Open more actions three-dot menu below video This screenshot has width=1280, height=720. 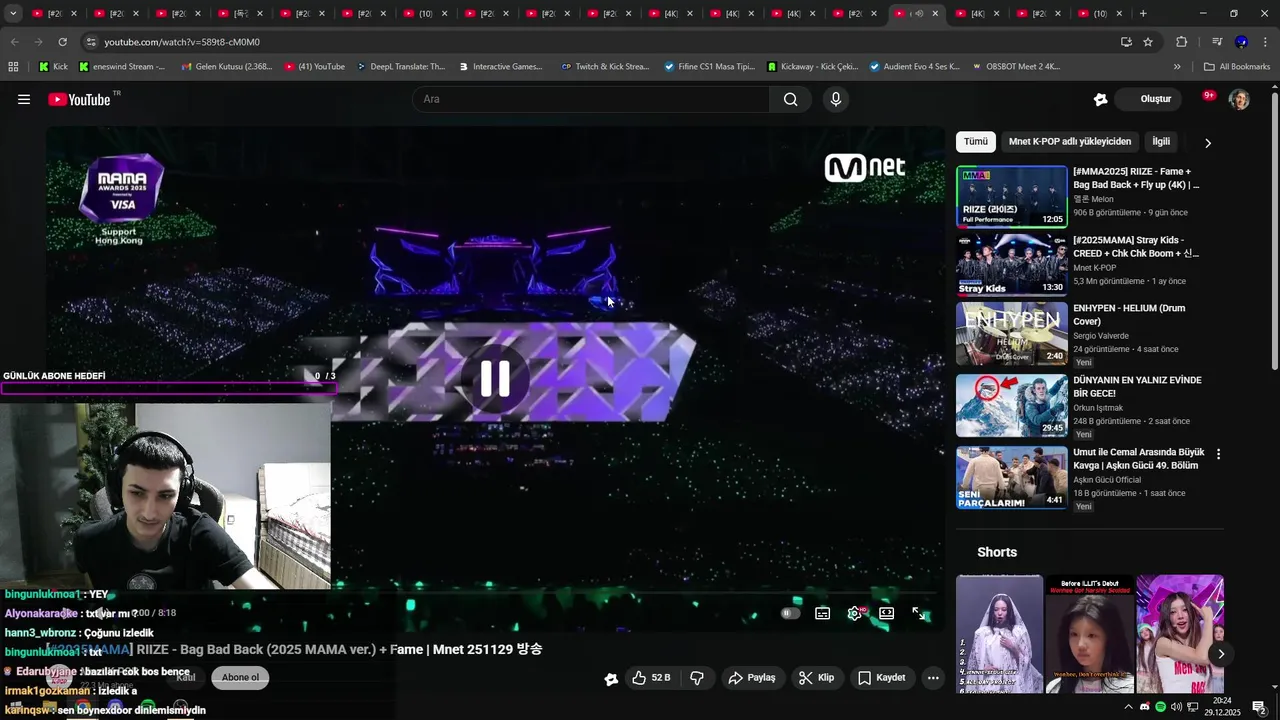point(933,678)
